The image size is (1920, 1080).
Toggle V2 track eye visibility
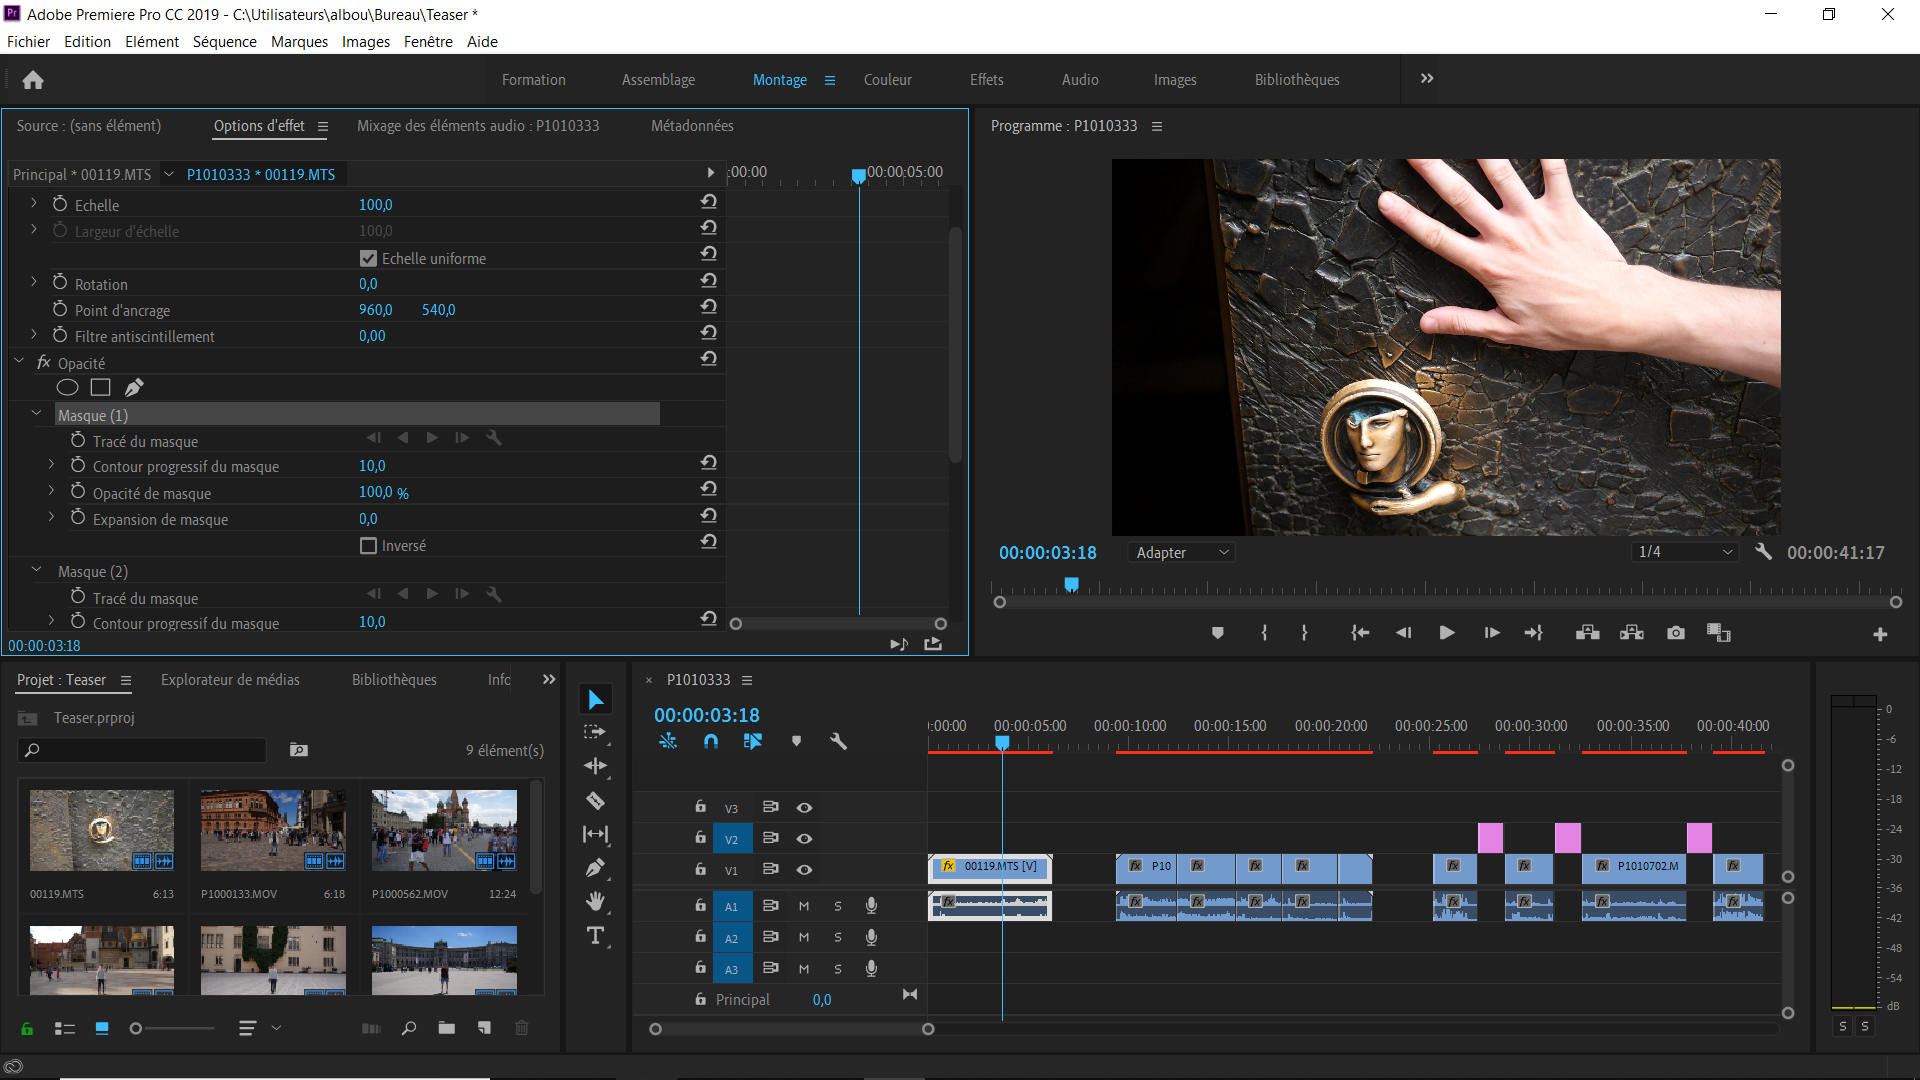coord(804,839)
